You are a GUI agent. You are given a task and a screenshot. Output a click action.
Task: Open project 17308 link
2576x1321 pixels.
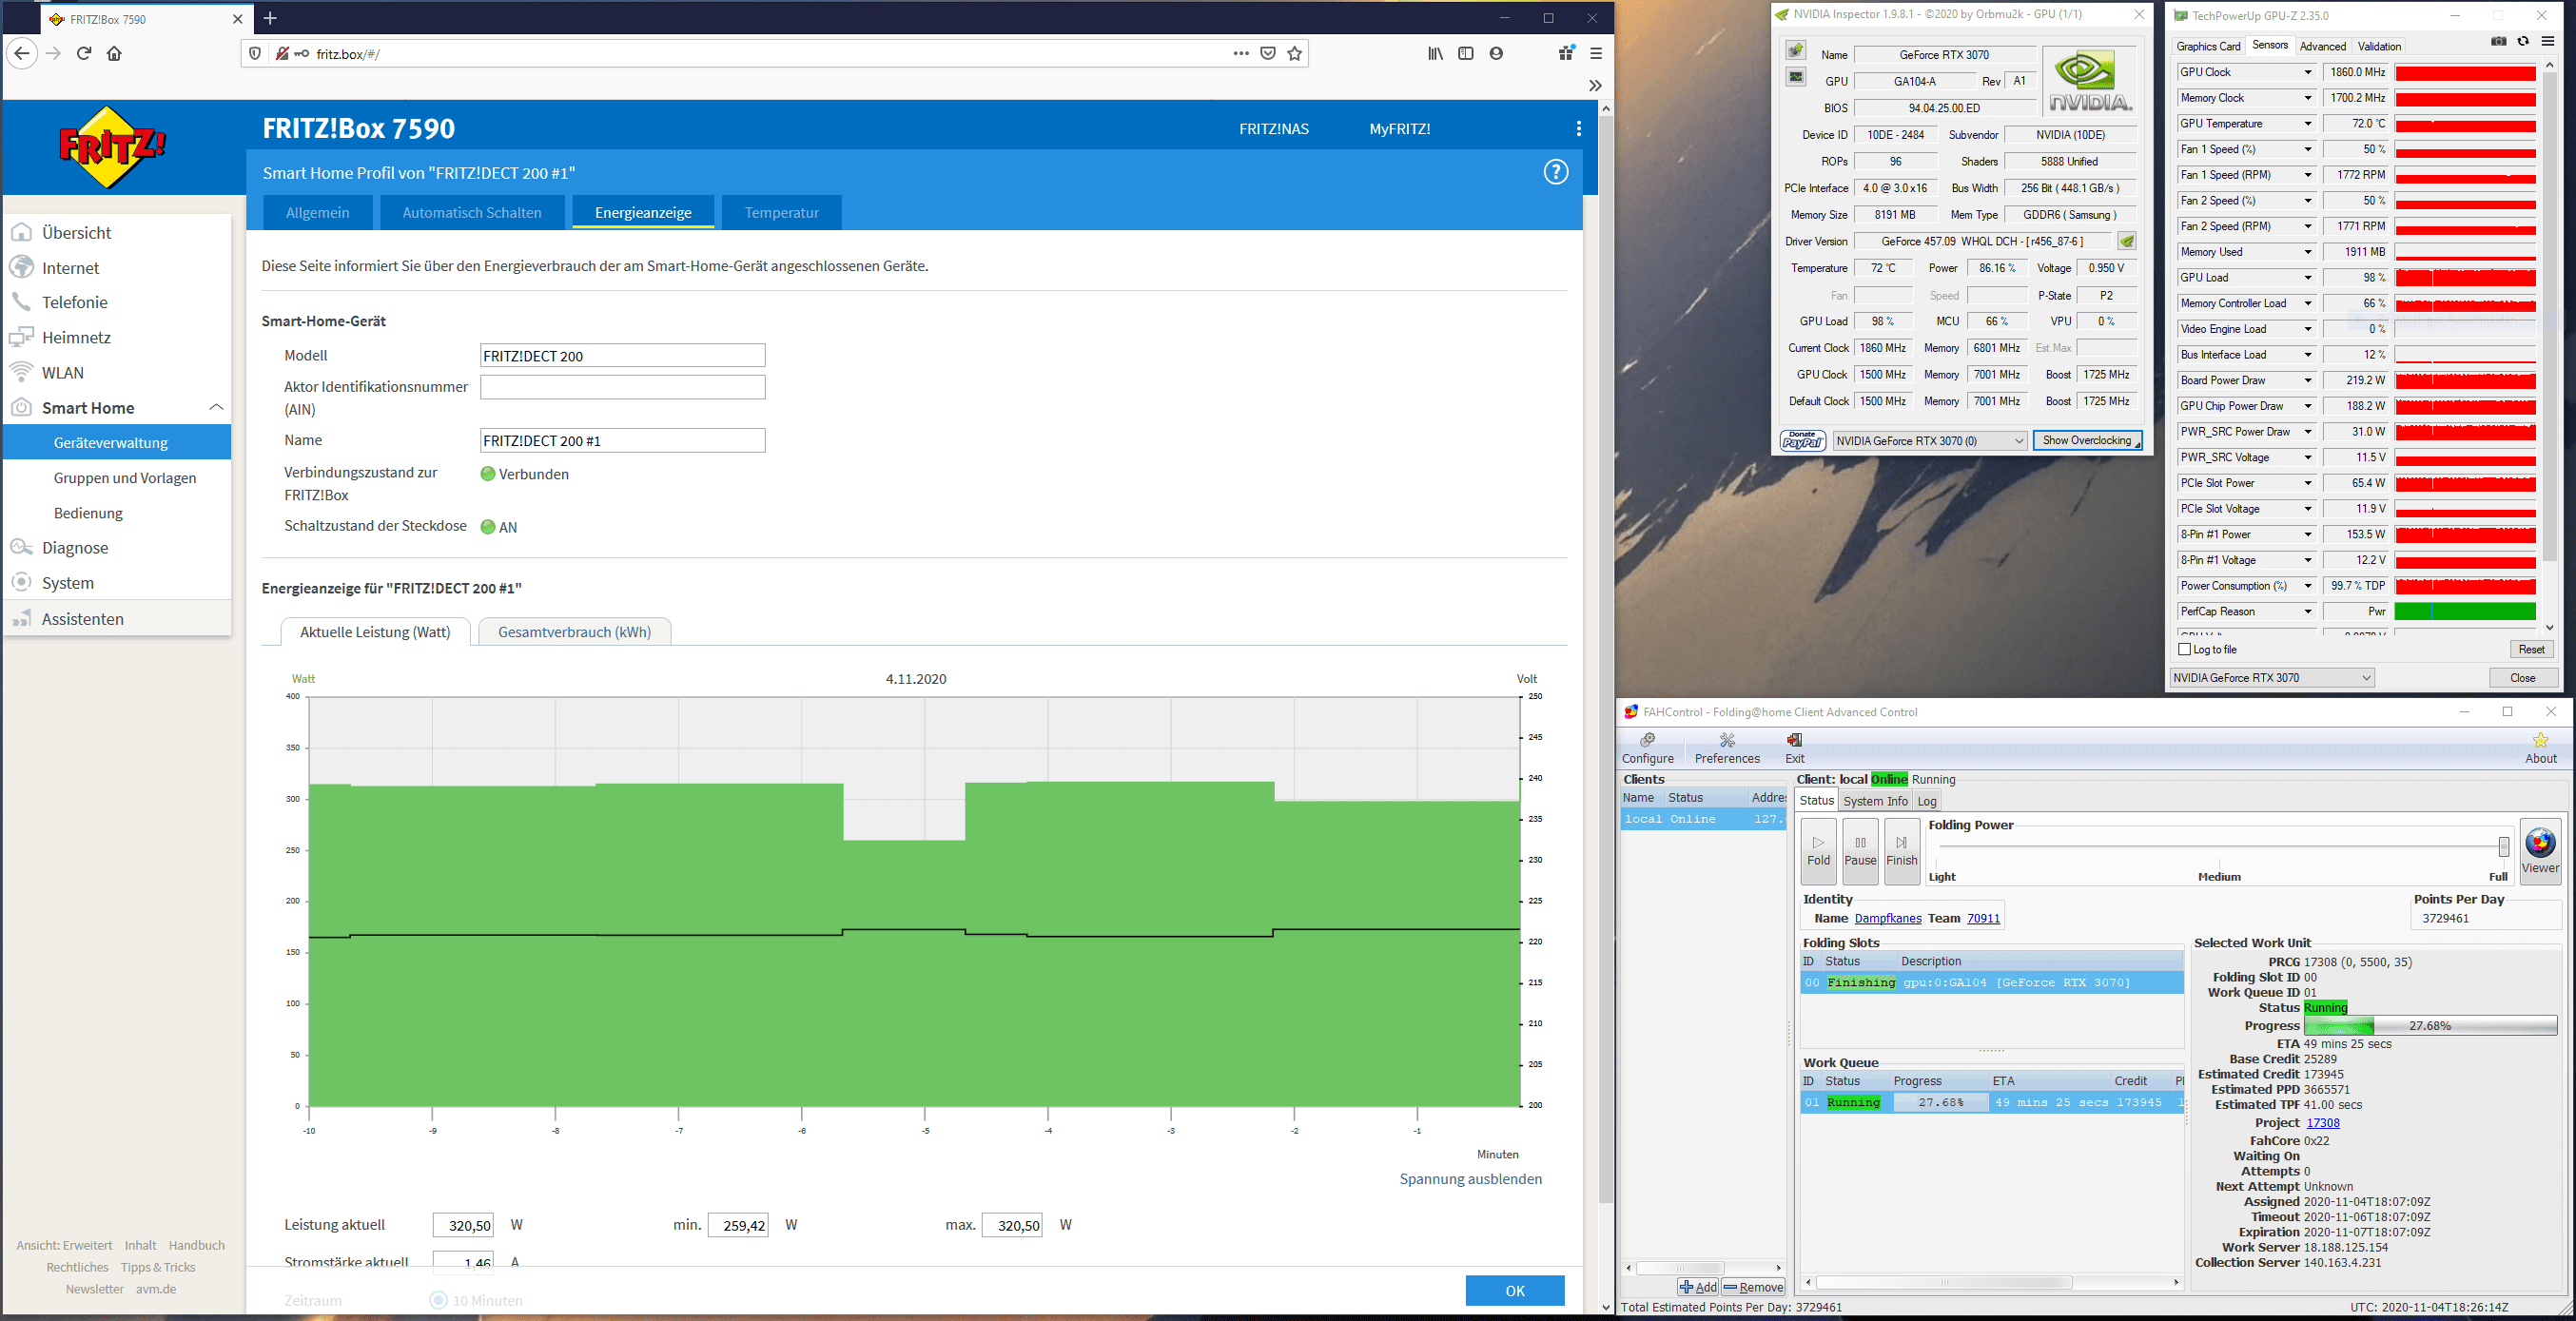pyautogui.click(x=2323, y=1122)
